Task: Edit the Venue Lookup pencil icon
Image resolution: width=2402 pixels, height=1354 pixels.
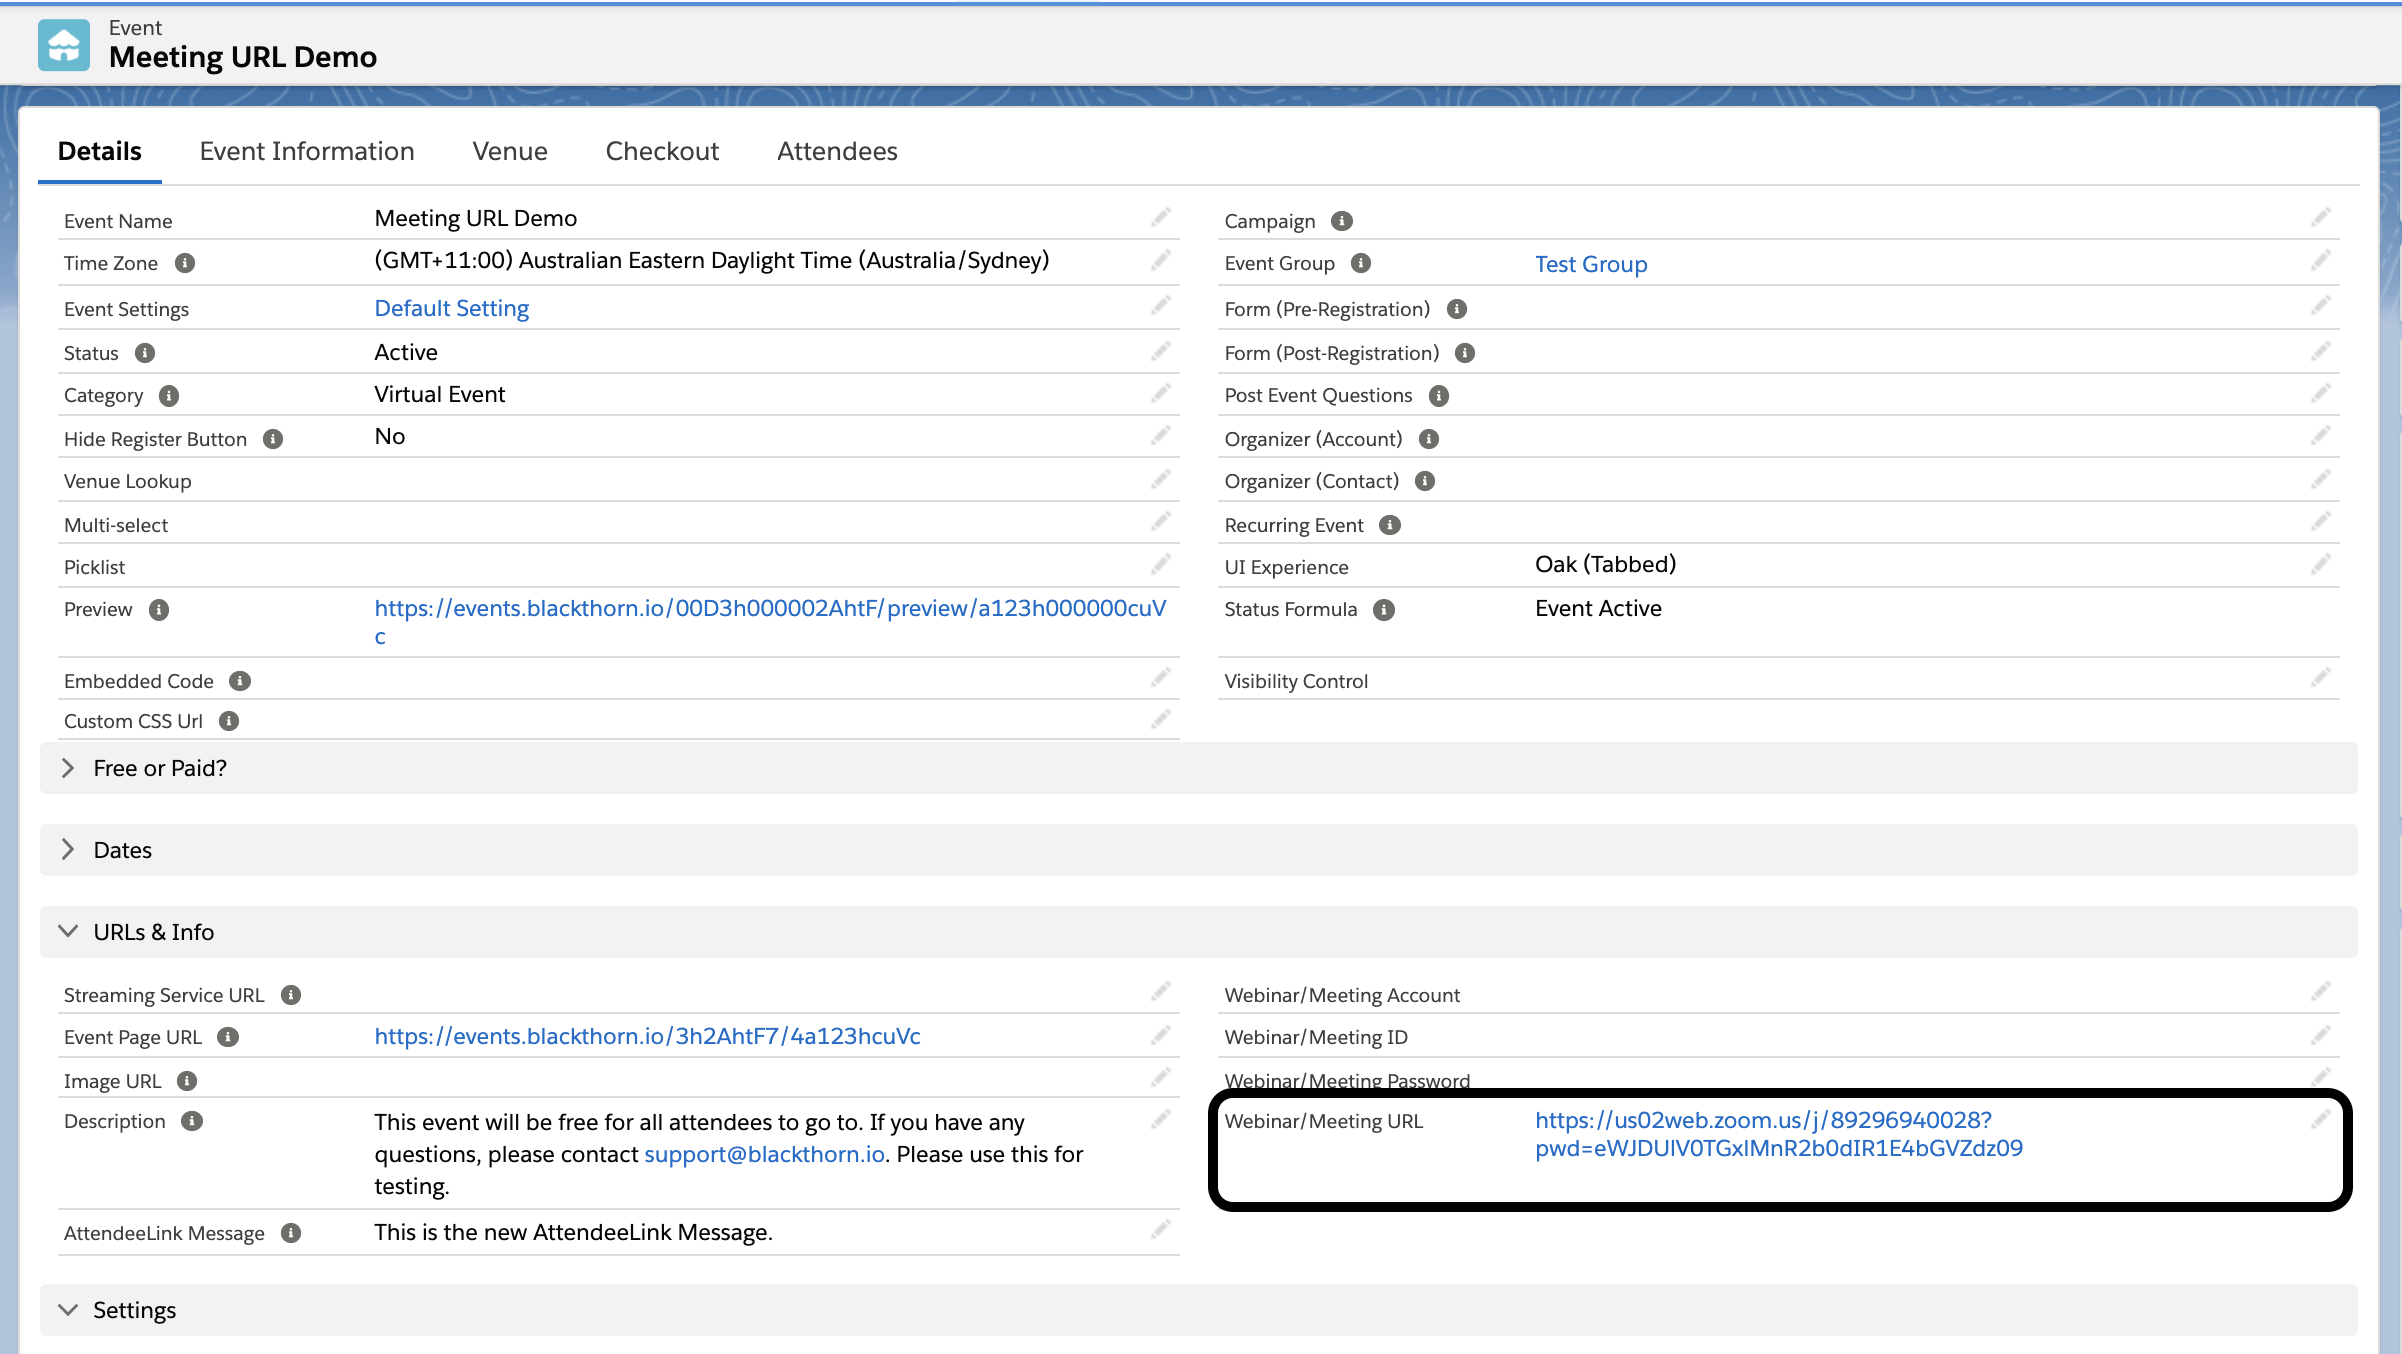Action: 1160,479
